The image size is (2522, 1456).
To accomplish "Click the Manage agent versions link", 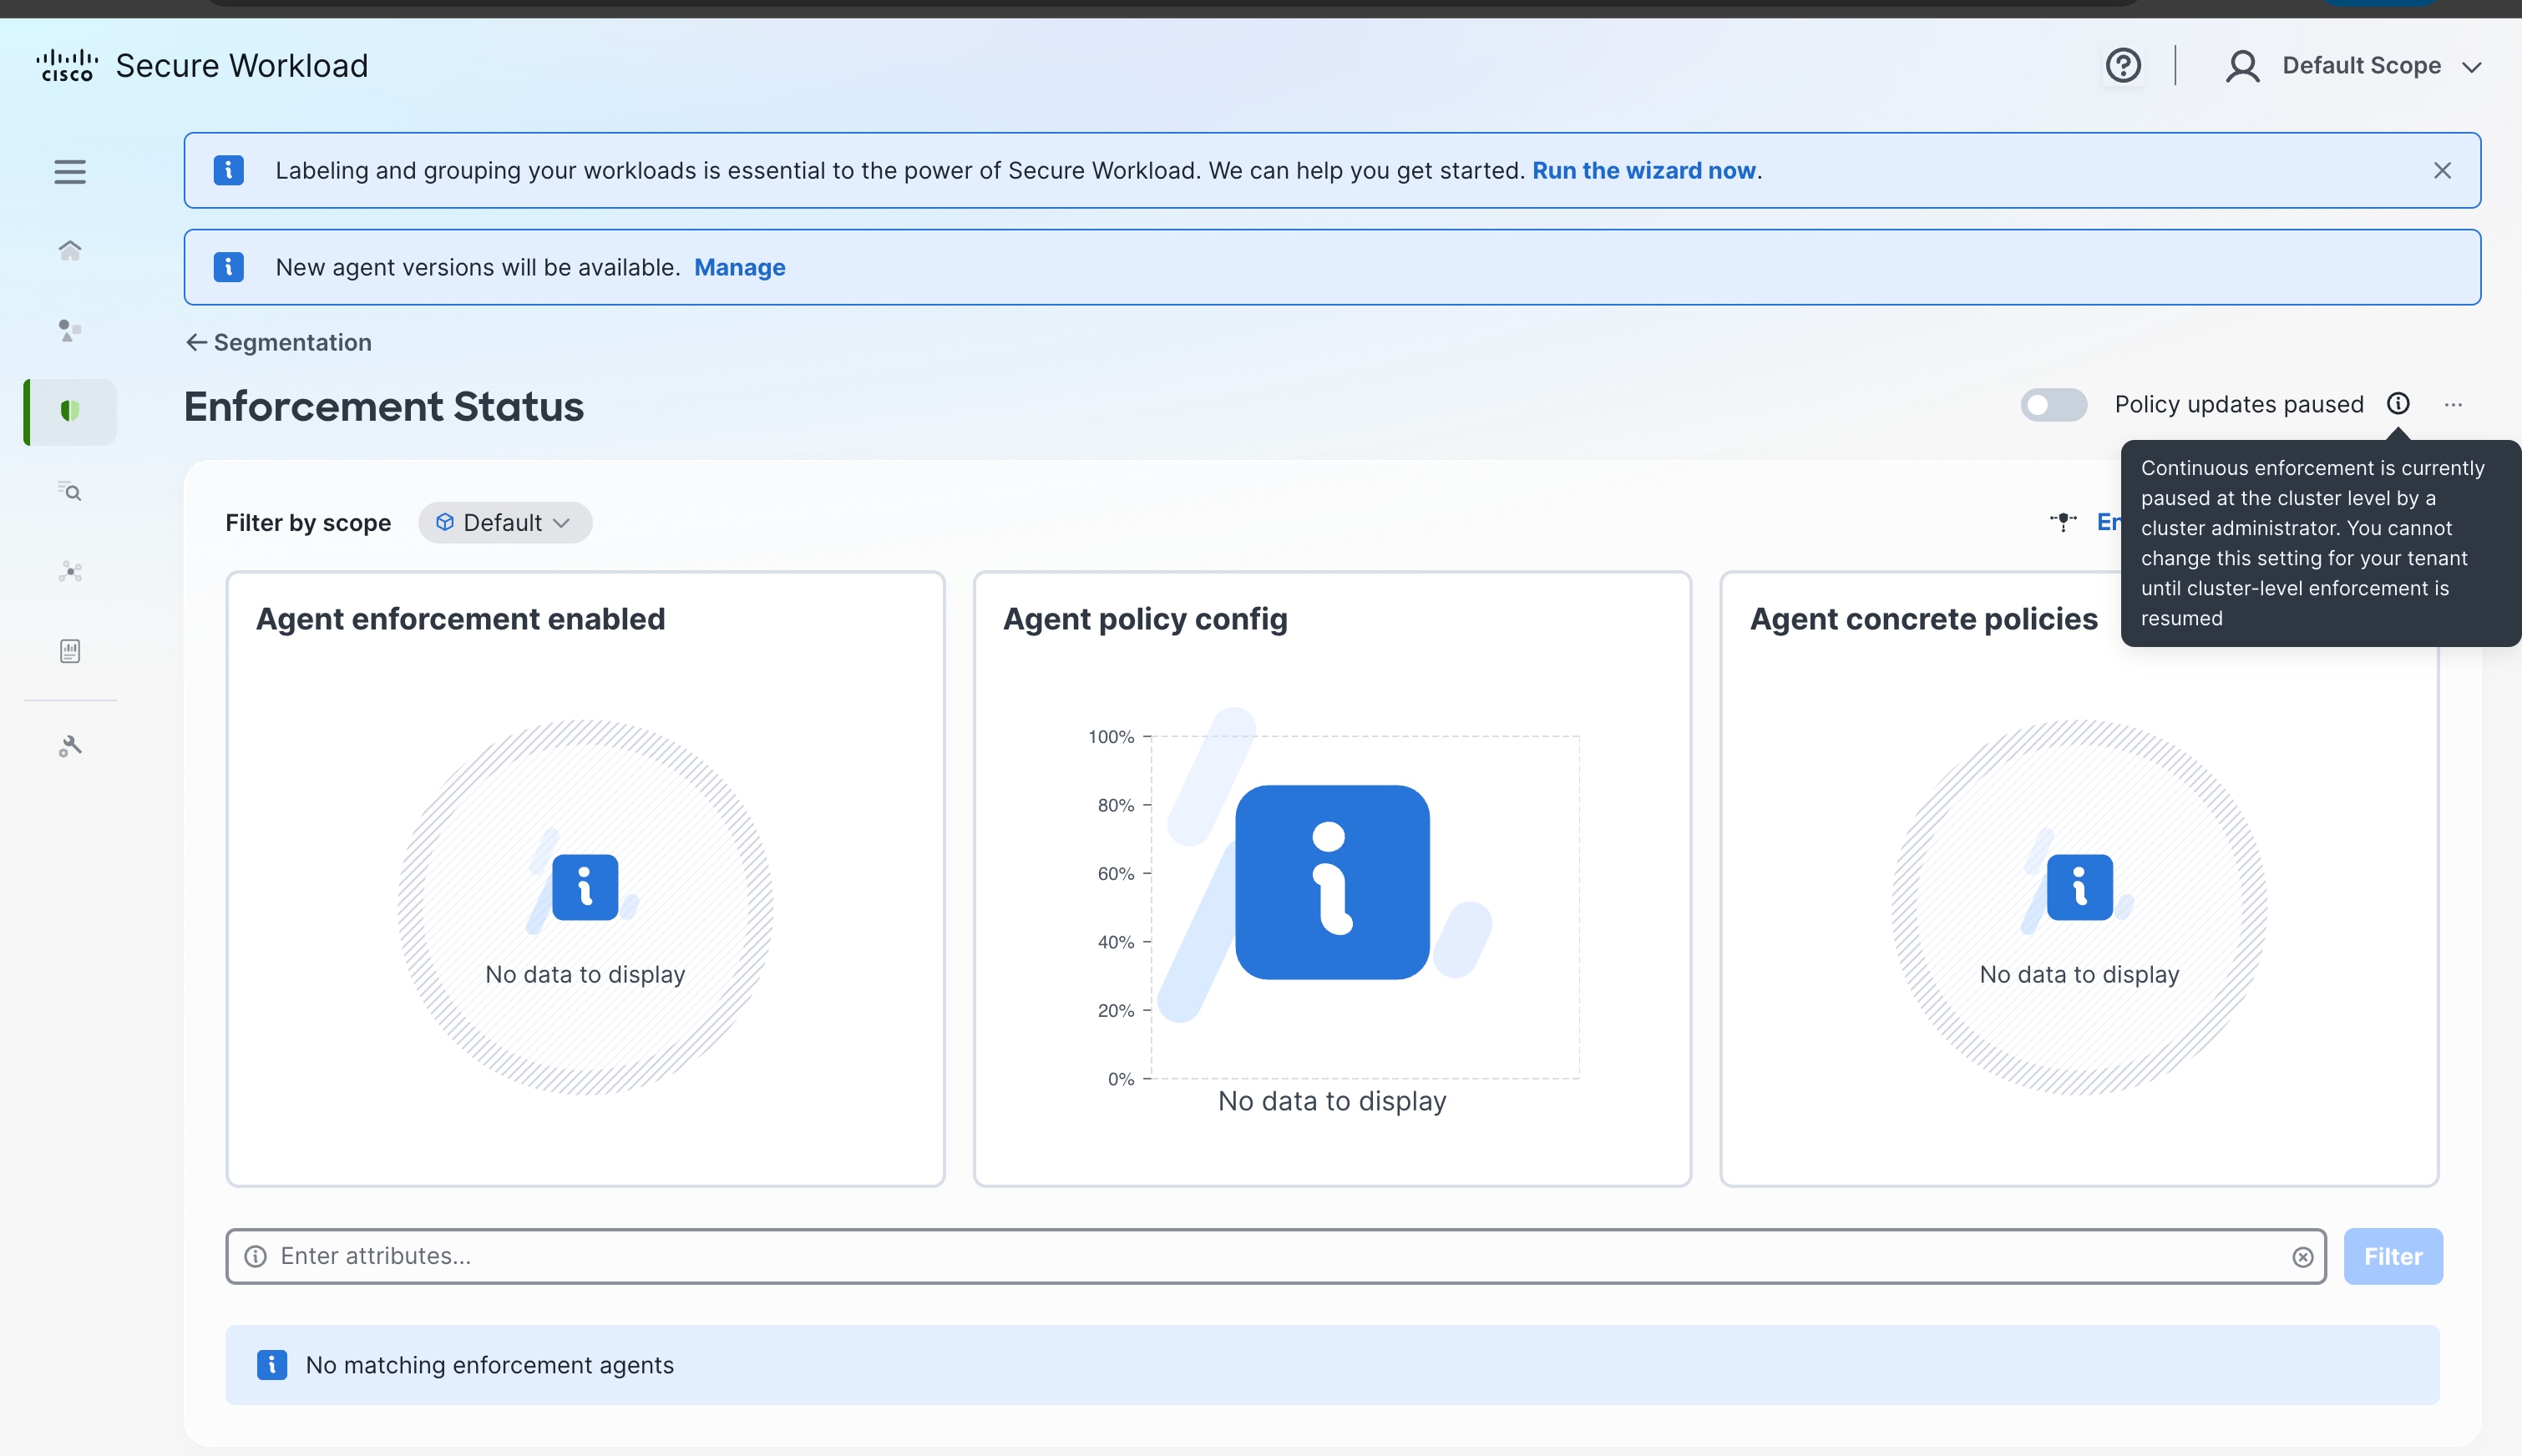I will click(739, 268).
